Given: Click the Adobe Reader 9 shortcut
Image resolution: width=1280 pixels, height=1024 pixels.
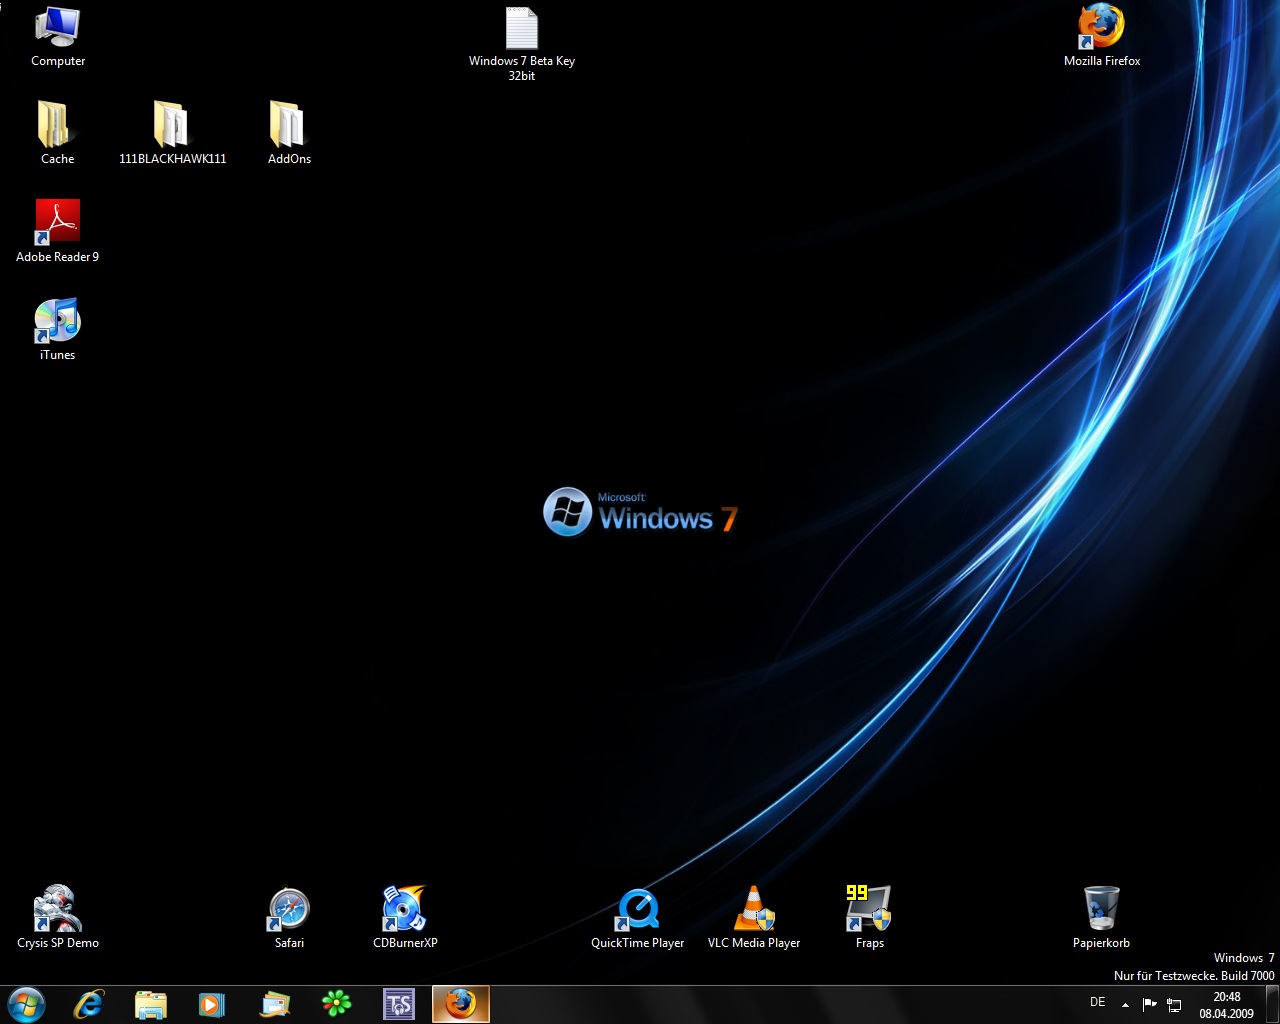Looking at the screenshot, I should tap(57, 231).
